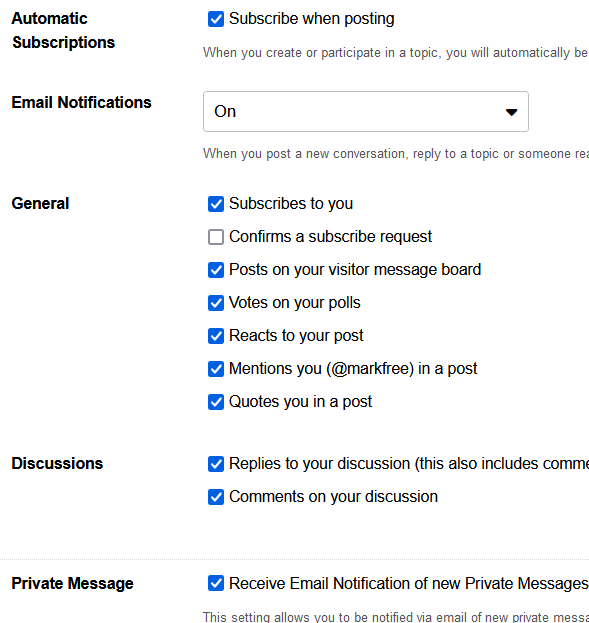Click the Email Notifications dropdown arrow
Viewport: 589px width, 623px height.
click(x=511, y=112)
